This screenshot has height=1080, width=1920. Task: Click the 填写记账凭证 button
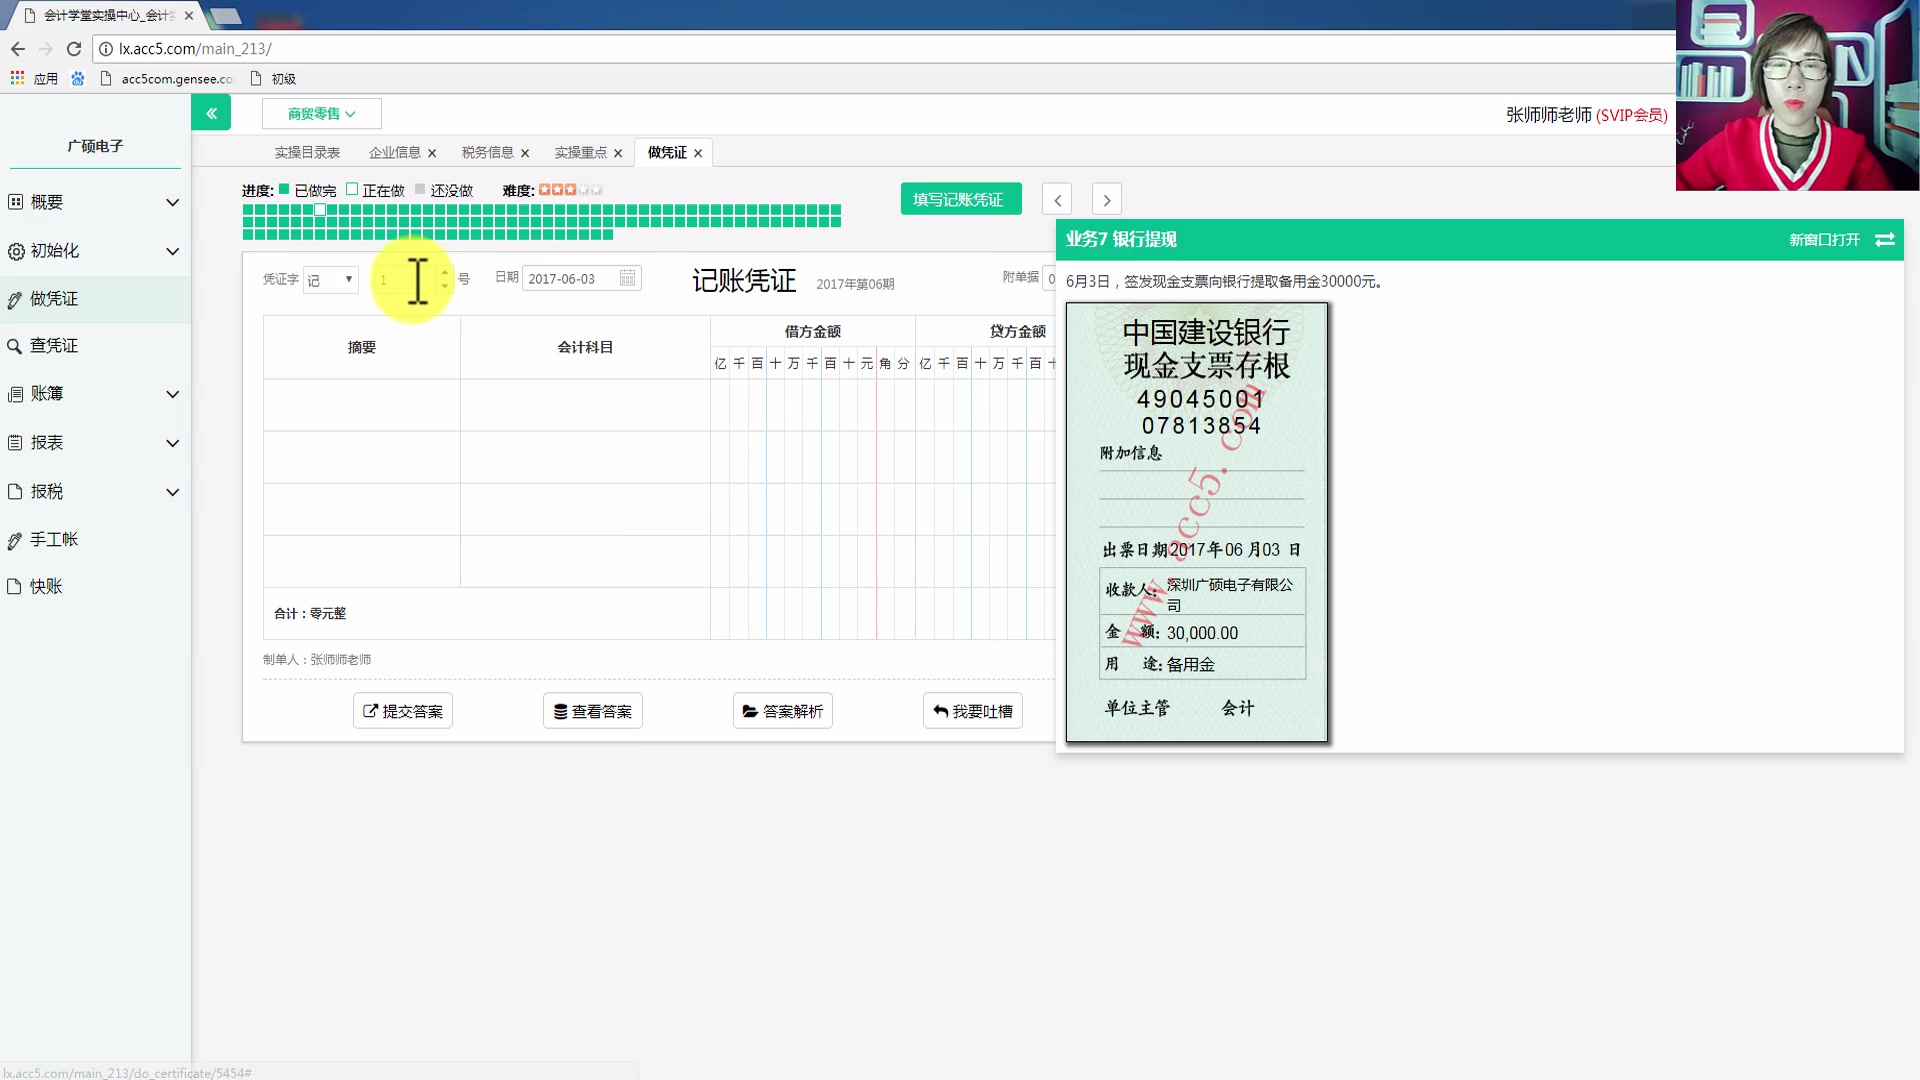(960, 199)
